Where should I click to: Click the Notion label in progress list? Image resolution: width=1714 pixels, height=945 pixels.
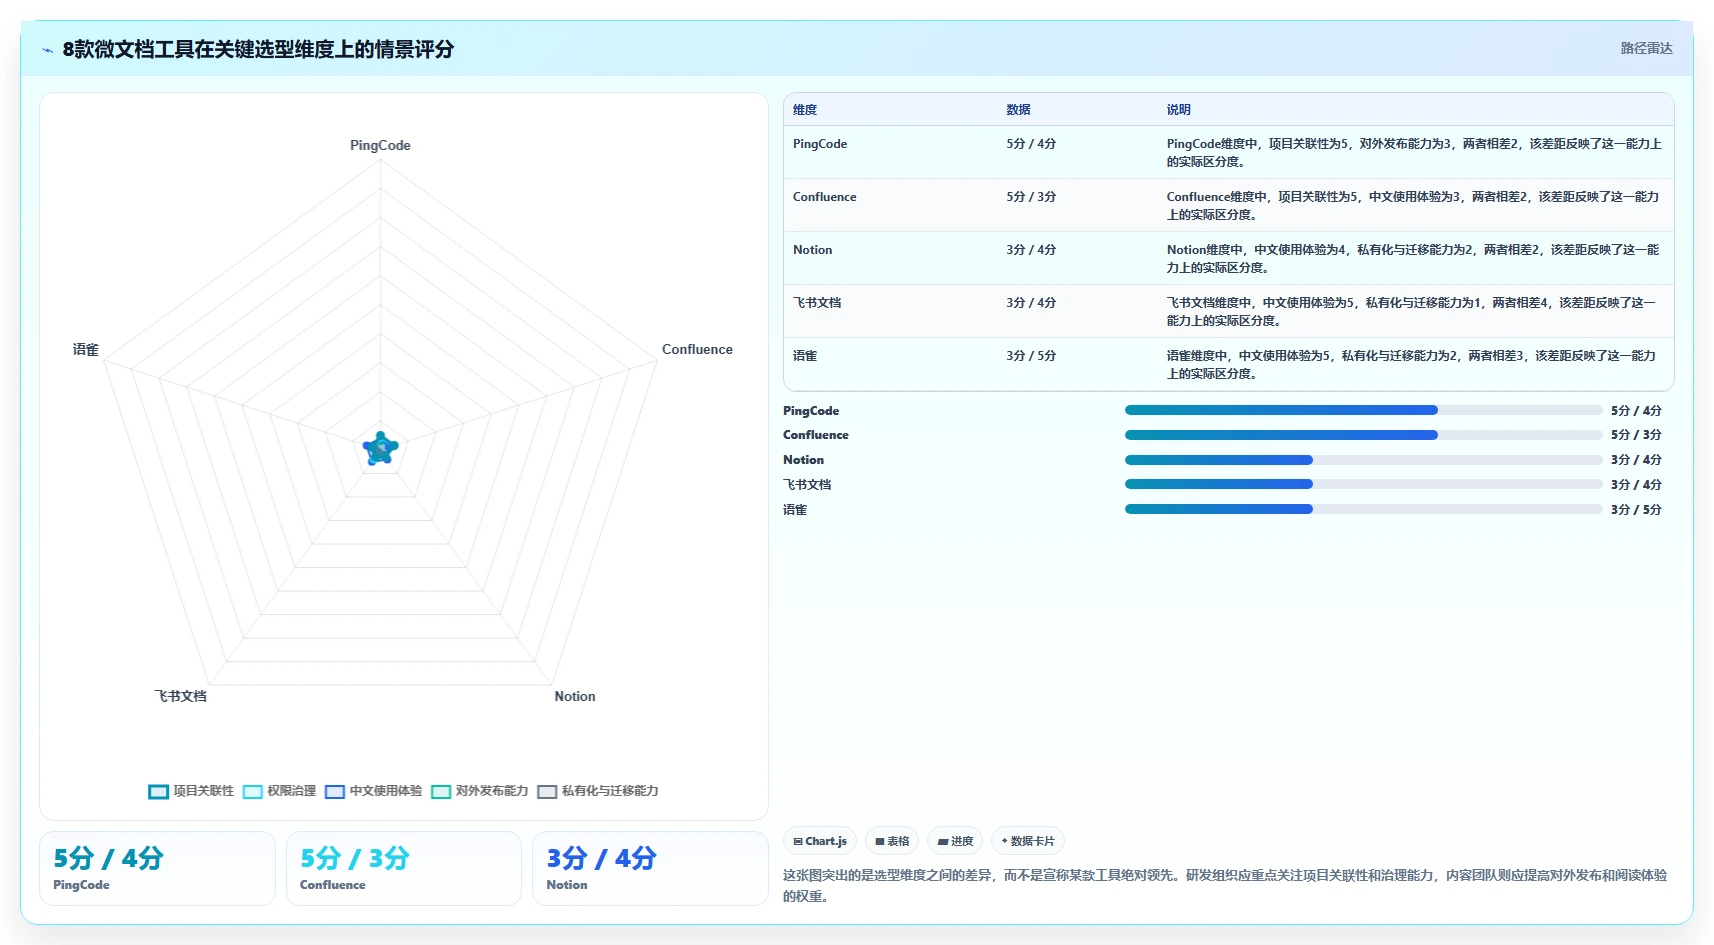click(x=803, y=460)
